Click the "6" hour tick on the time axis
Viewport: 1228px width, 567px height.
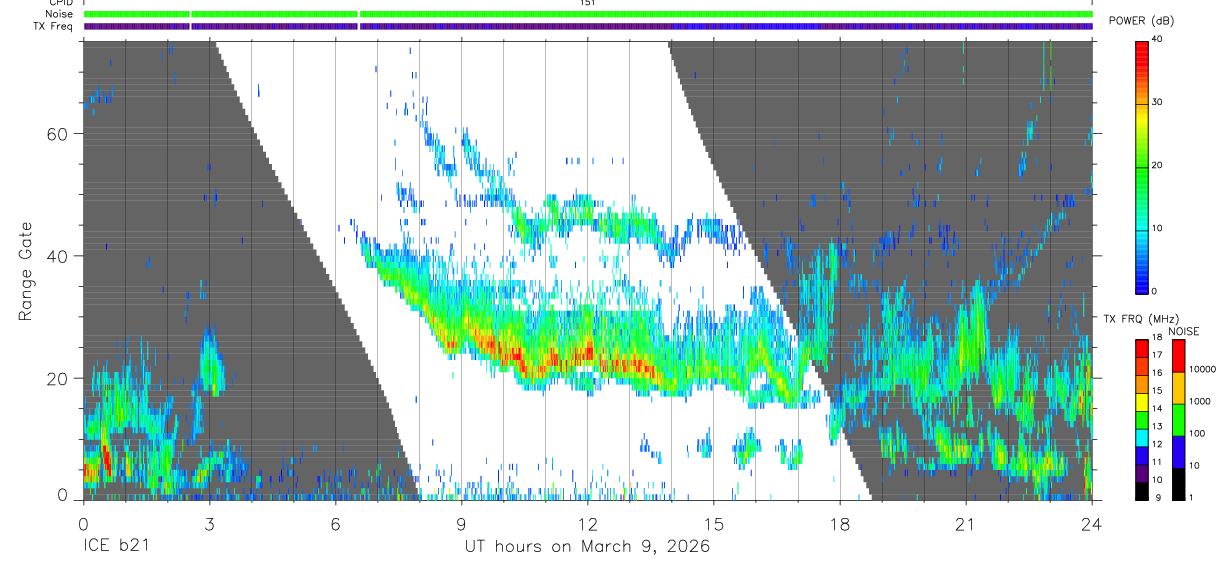pyautogui.click(x=335, y=524)
